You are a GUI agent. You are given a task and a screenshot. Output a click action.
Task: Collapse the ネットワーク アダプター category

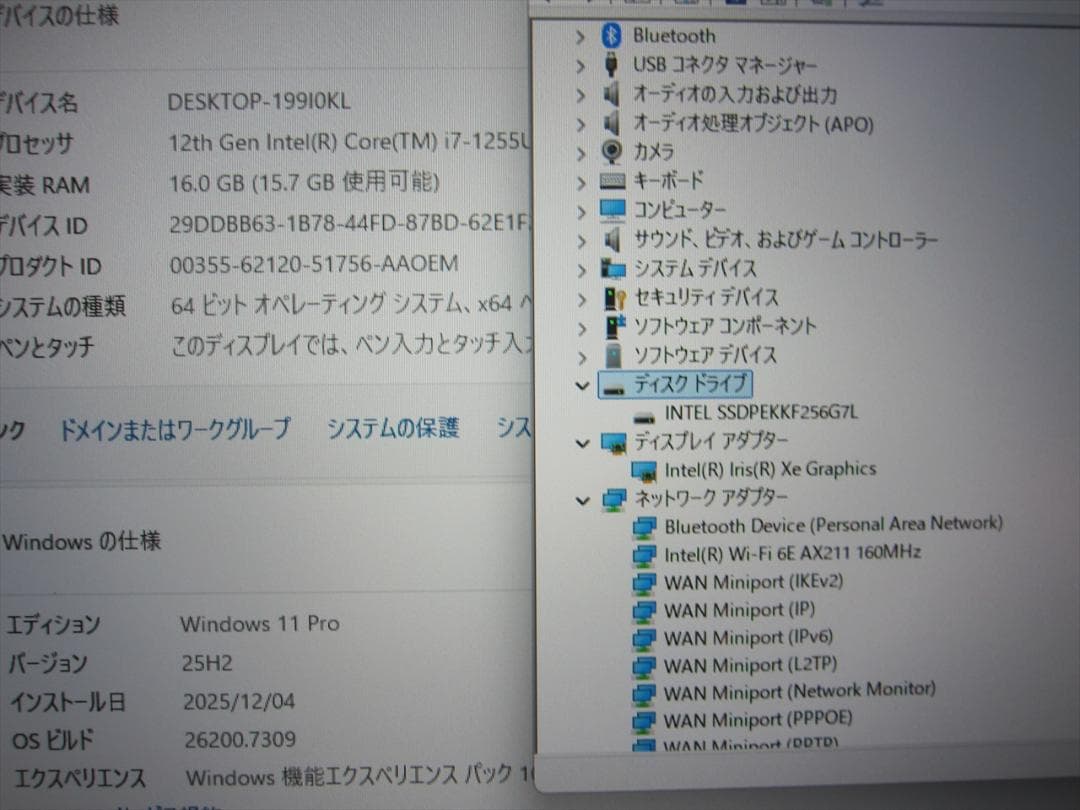[583, 498]
